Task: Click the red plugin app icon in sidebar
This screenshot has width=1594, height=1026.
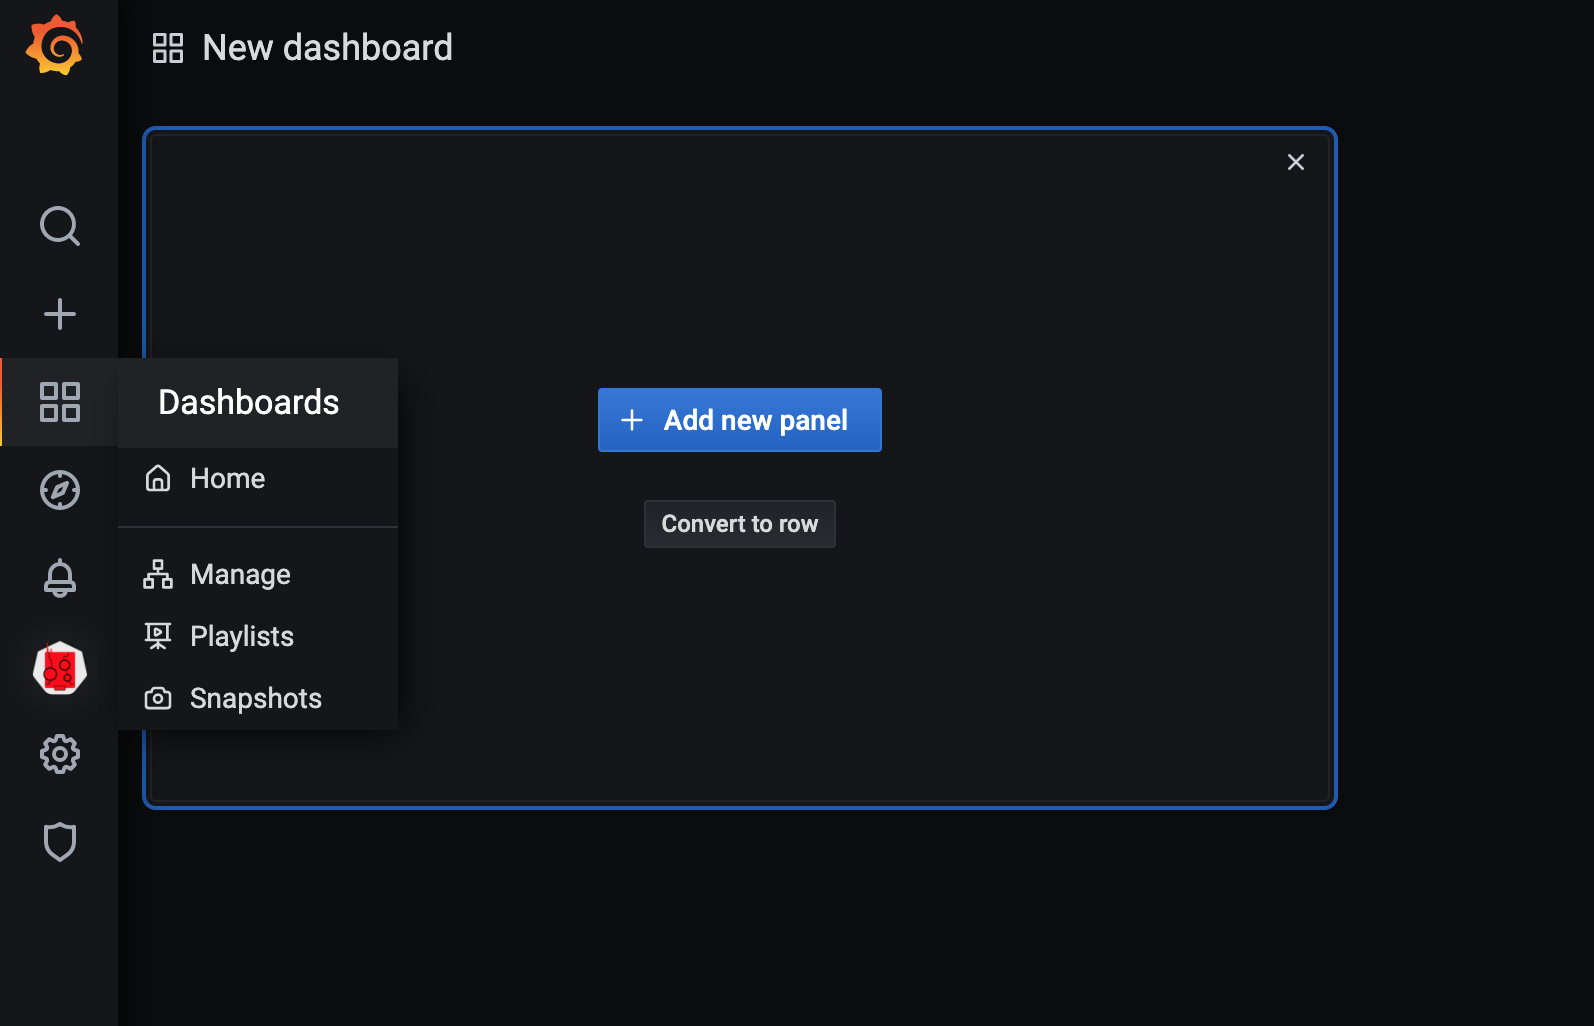Action: (x=60, y=668)
